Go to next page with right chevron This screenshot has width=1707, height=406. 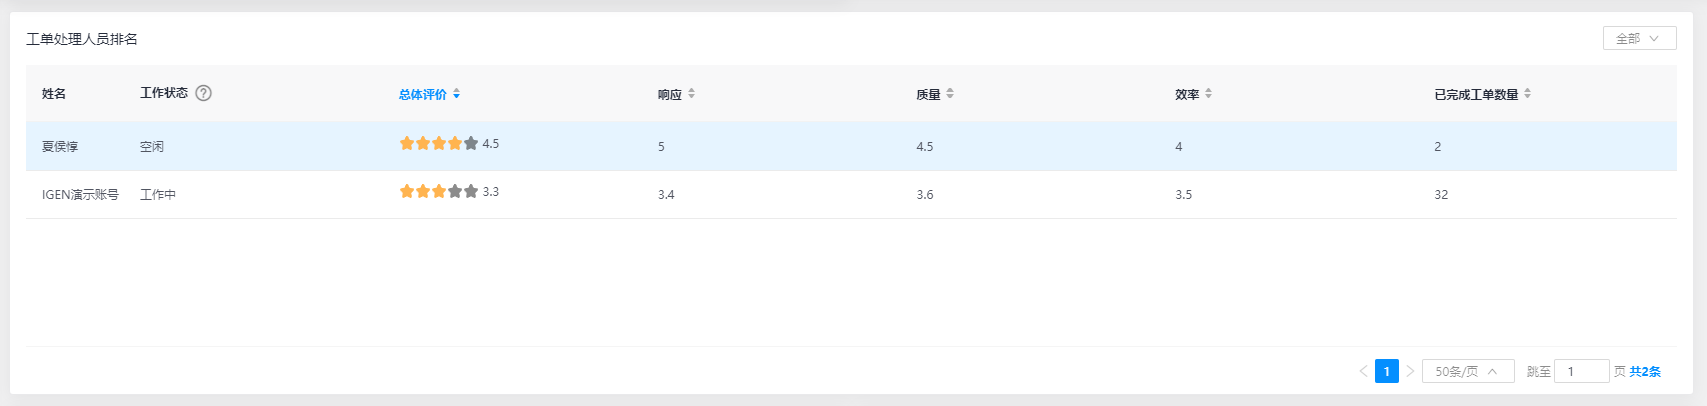pos(1410,371)
